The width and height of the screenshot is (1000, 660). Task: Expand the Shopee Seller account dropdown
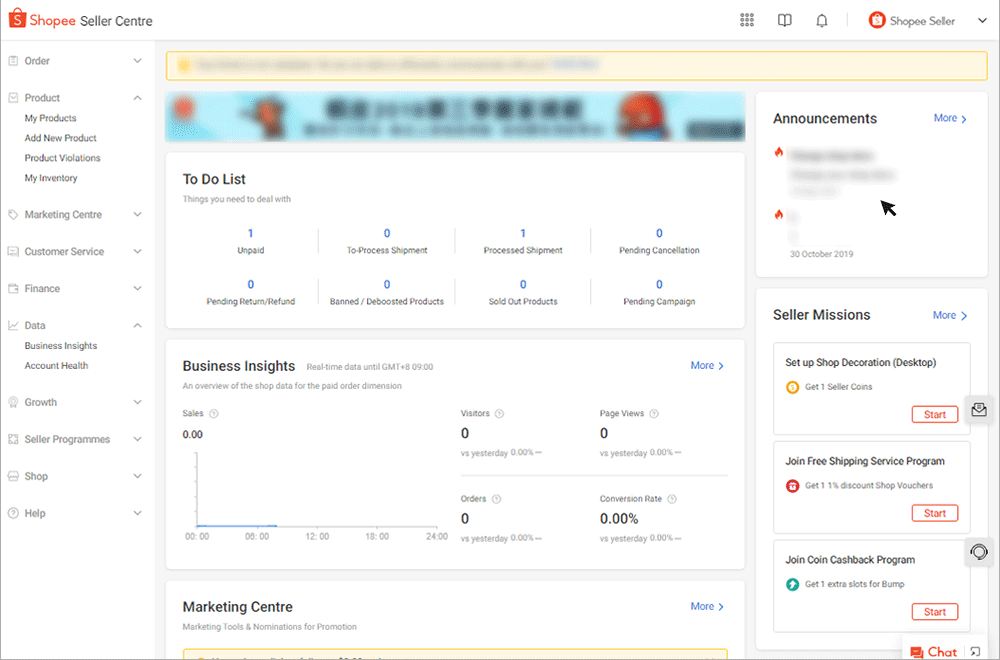click(981, 19)
